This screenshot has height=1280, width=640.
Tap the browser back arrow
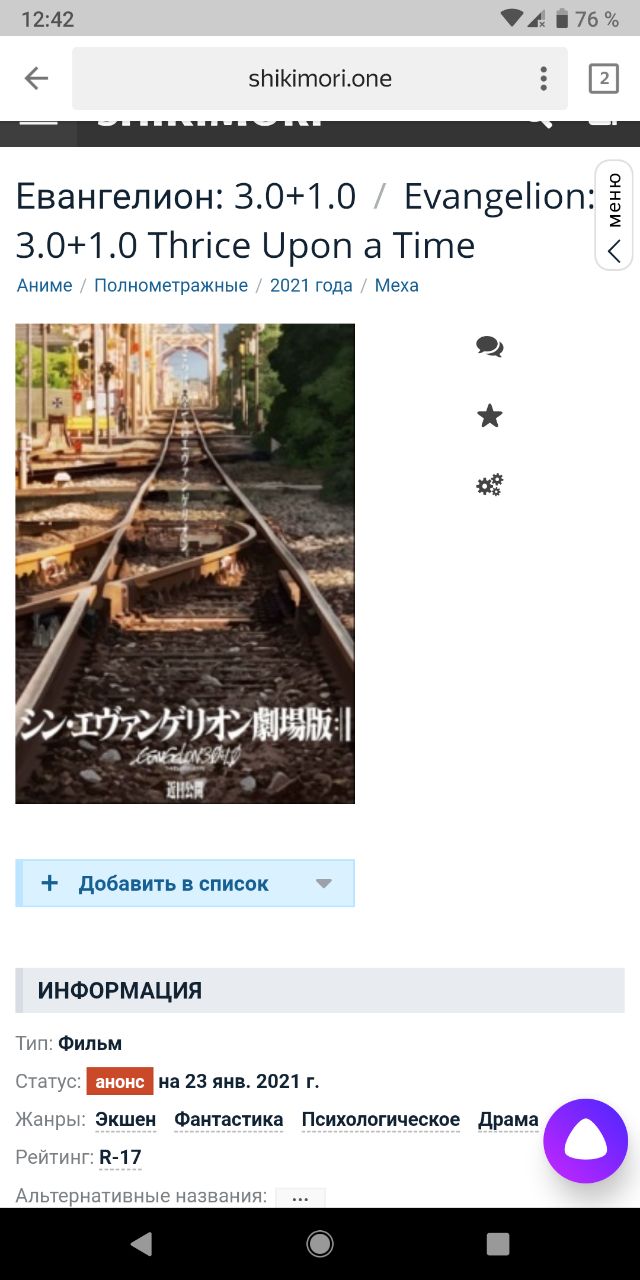point(36,78)
